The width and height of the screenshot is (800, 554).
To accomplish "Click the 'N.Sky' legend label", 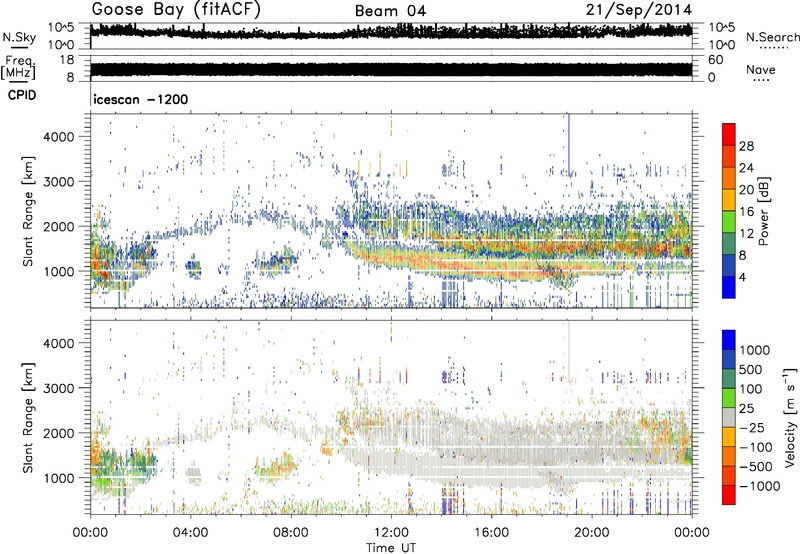I will coord(19,37).
